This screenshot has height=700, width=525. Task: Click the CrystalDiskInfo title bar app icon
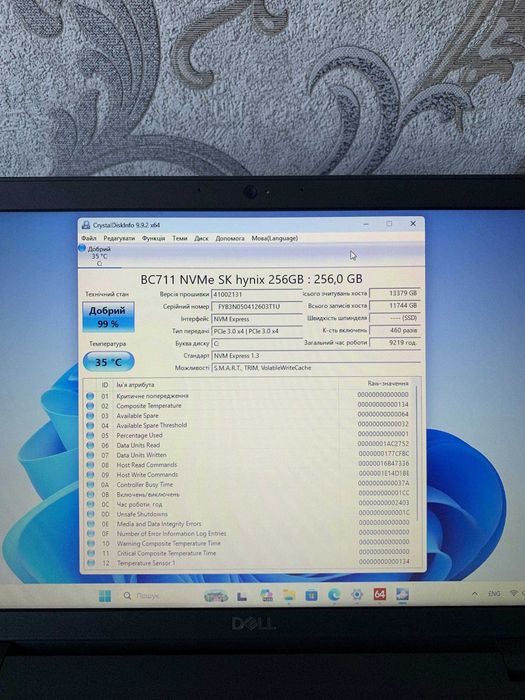tap(85, 225)
